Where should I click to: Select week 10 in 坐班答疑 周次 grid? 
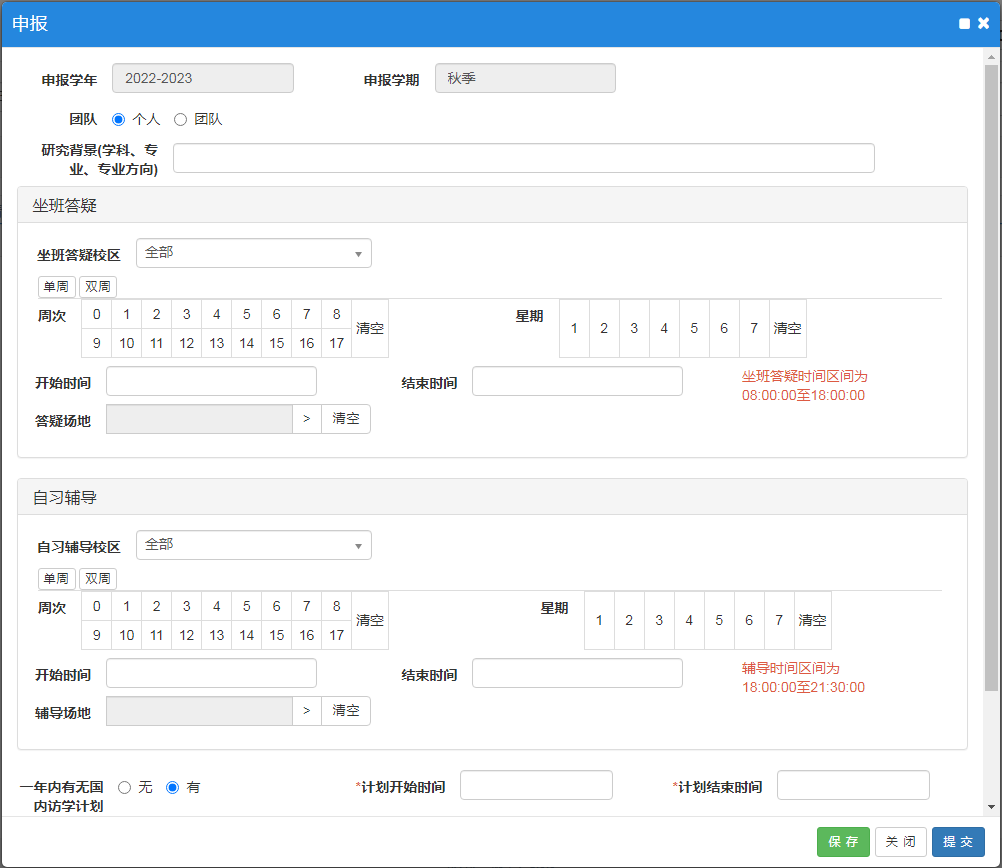[127, 343]
